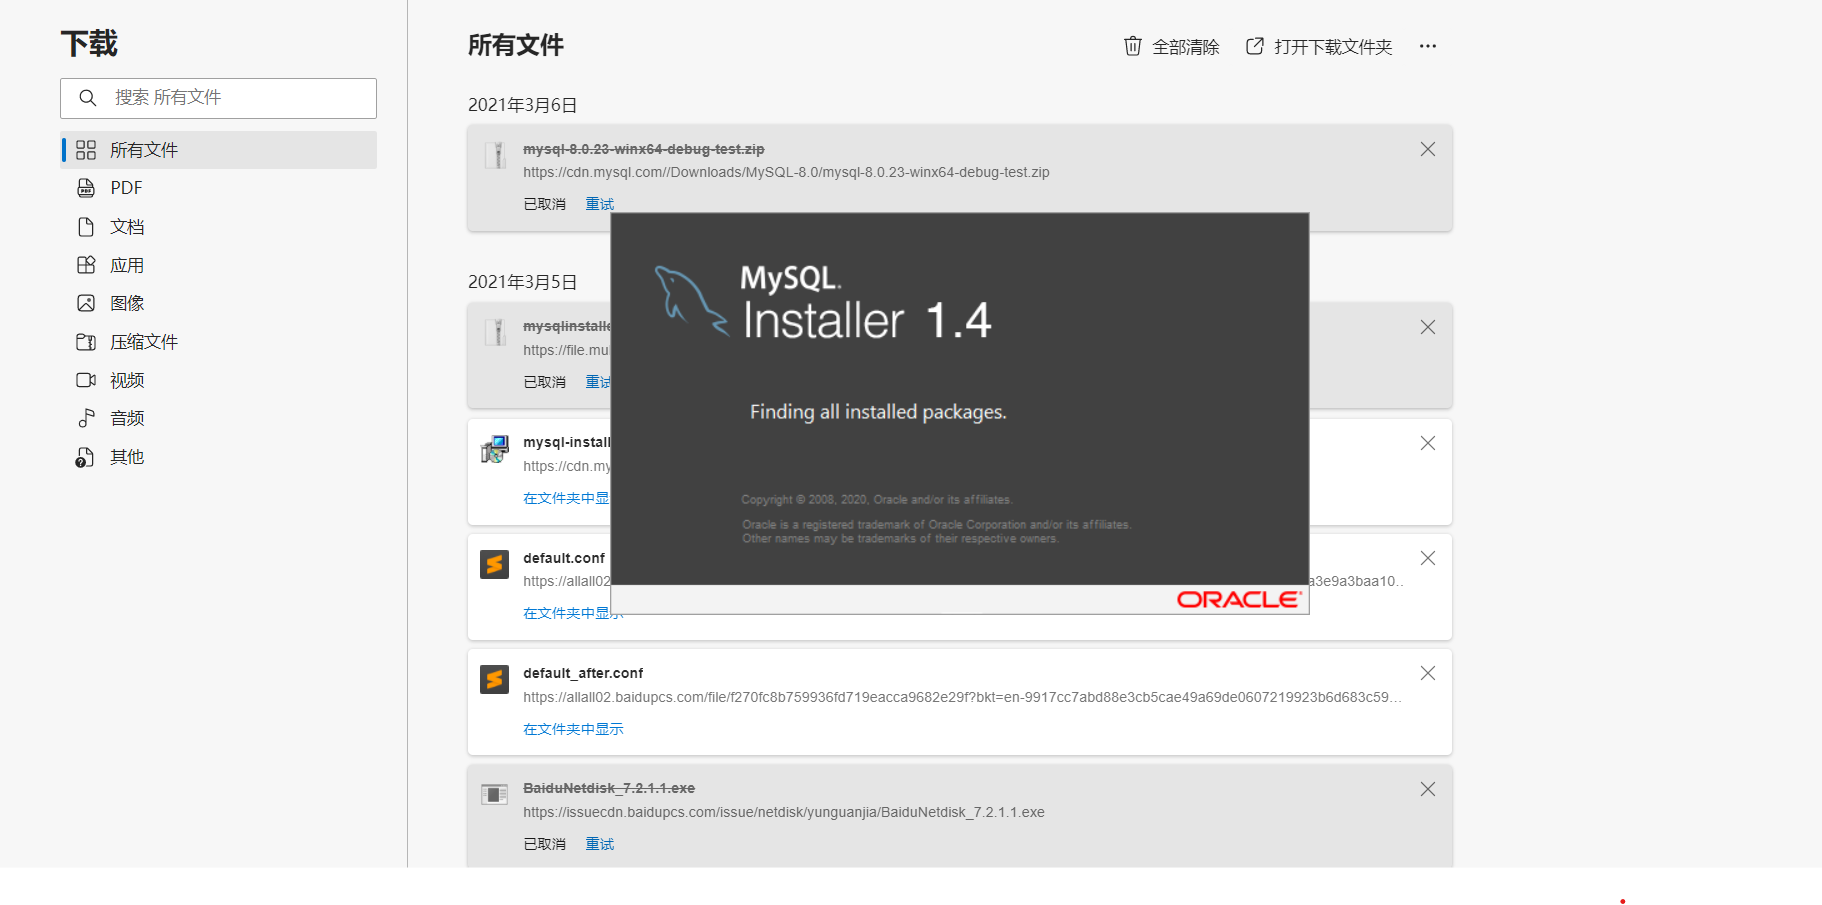1822x905 pixels.
Task: Retry the mysql-8.0.23-winx64-debug-test.zip download
Action: (600, 204)
